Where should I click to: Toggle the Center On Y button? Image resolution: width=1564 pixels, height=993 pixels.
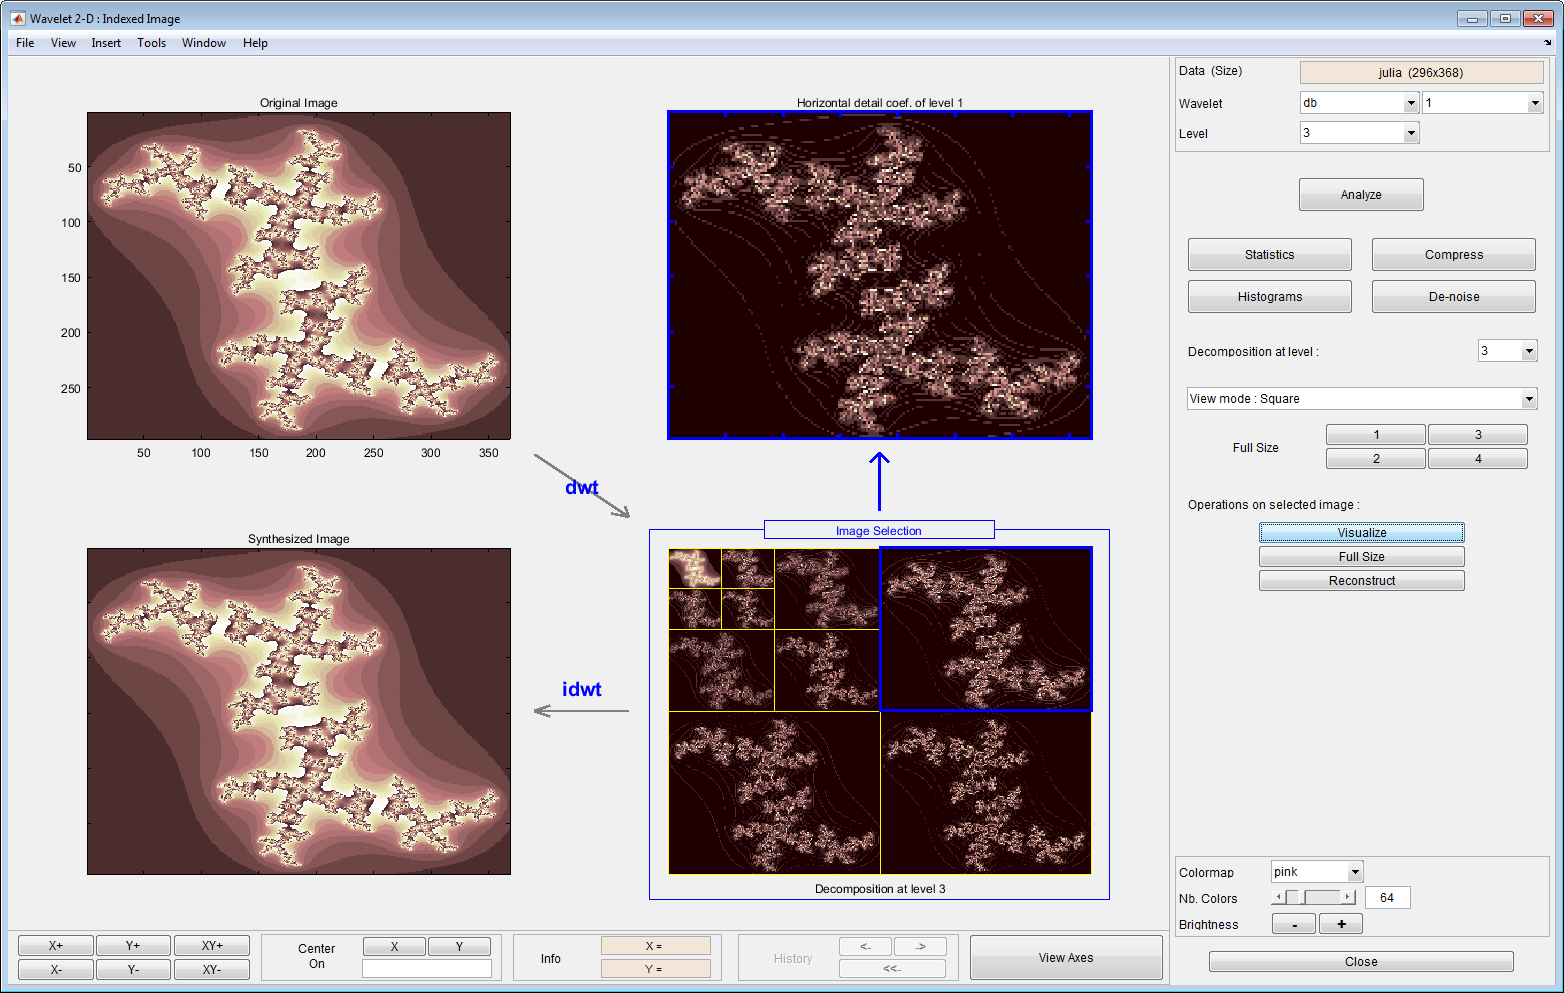[x=459, y=946]
